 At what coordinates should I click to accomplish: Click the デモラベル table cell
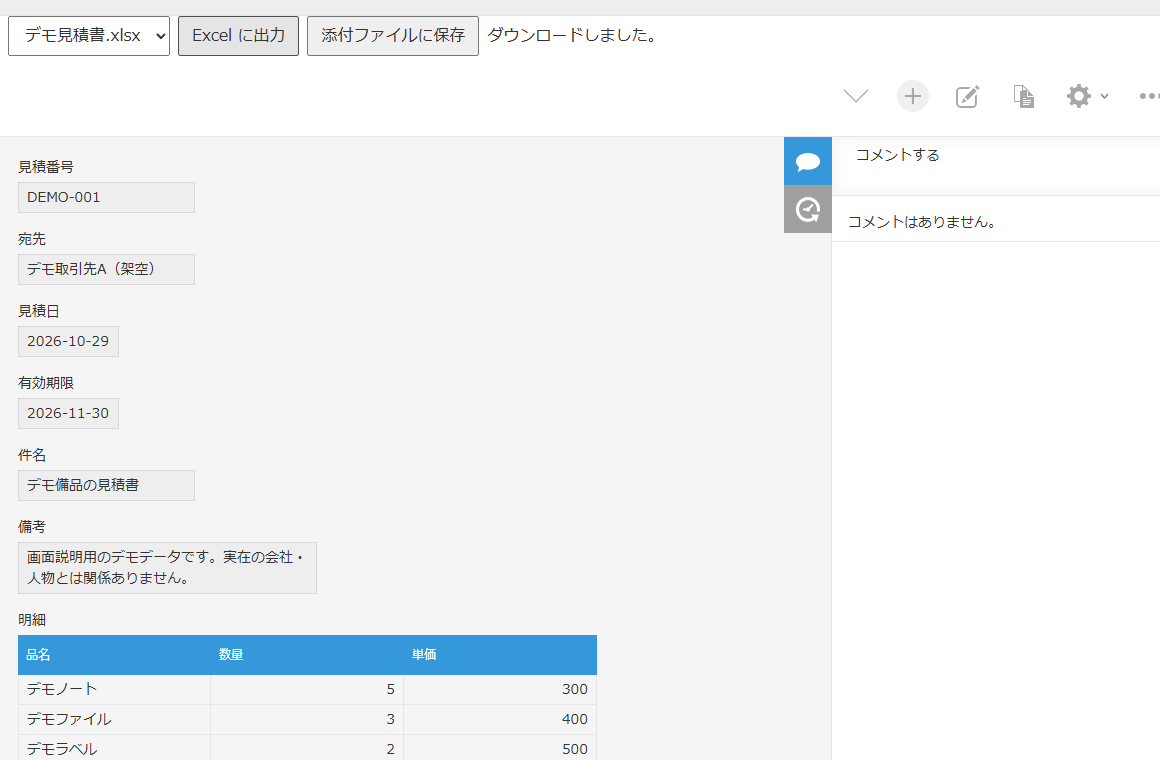pos(115,748)
